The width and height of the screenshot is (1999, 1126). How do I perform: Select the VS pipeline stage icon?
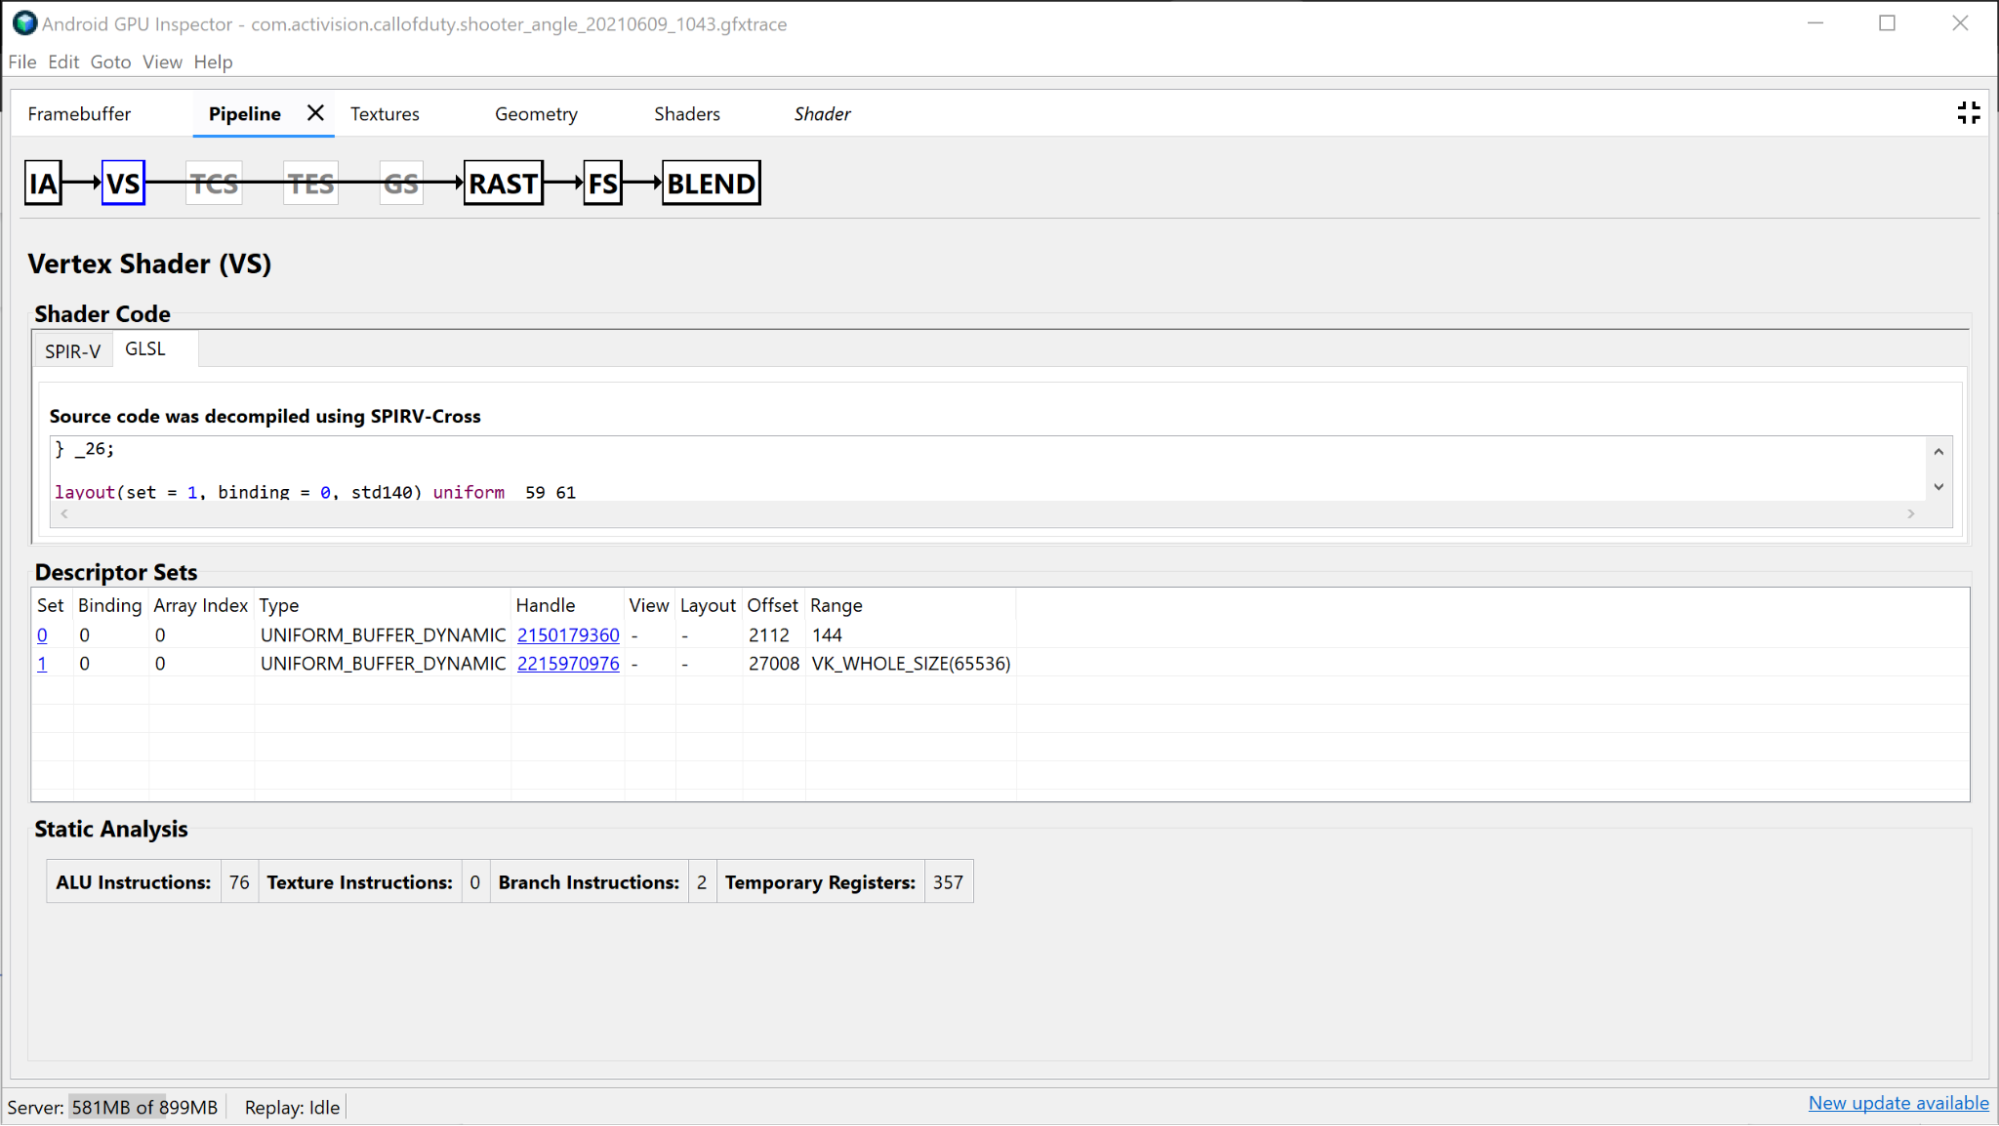click(124, 183)
